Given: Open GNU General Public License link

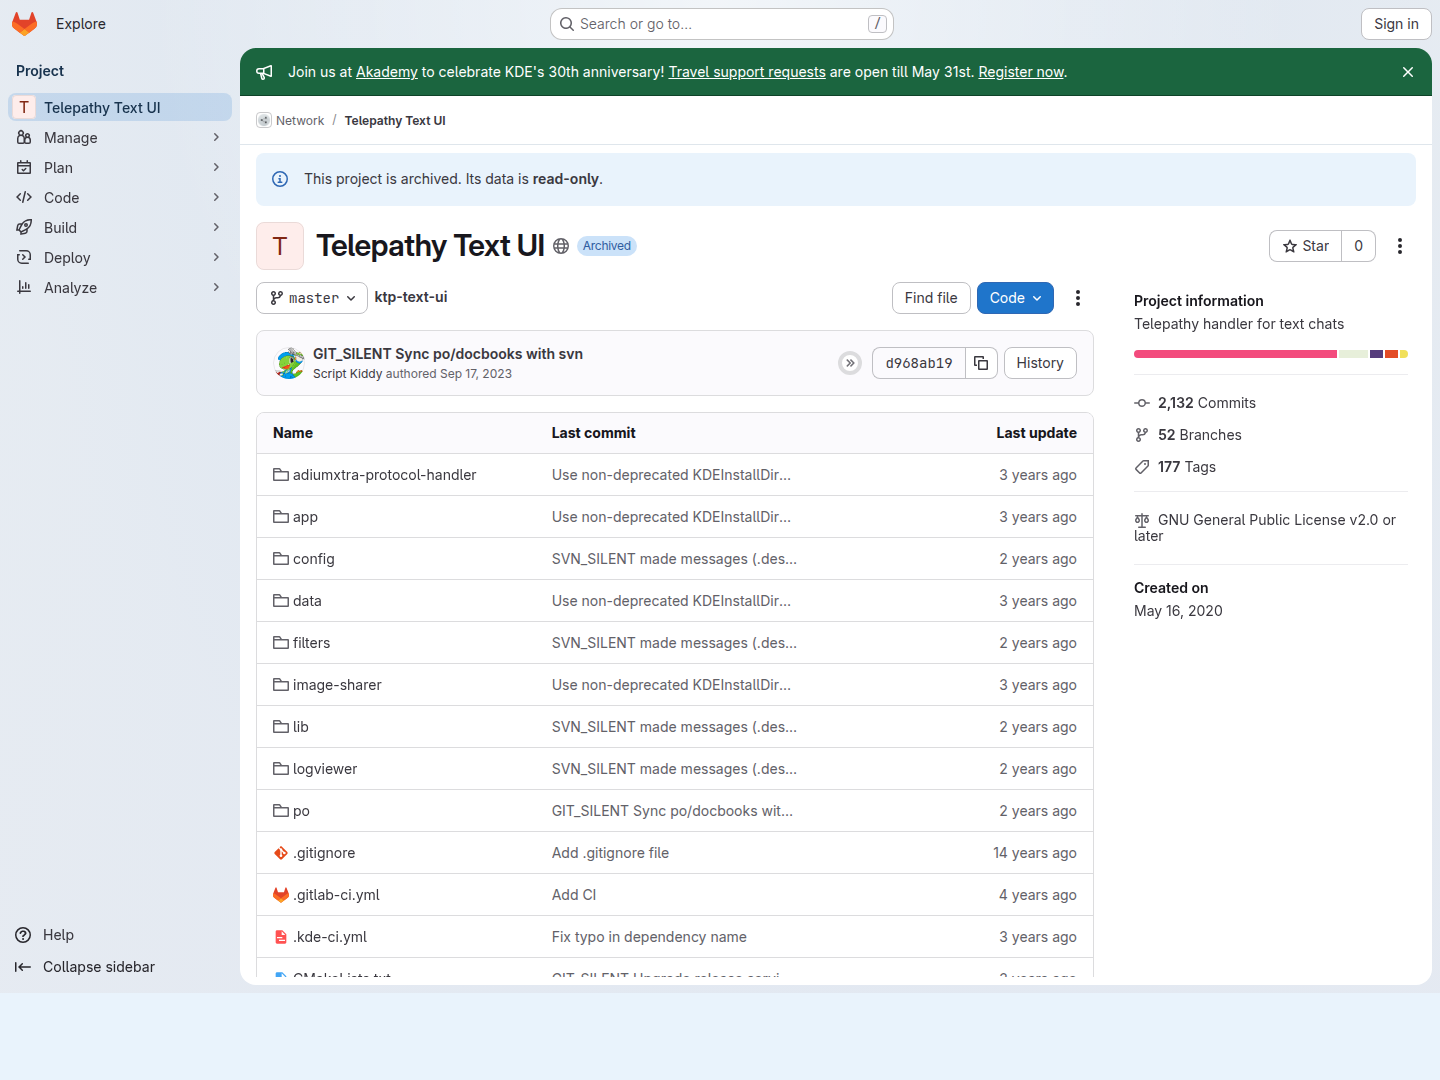Looking at the screenshot, I should point(1265,528).
